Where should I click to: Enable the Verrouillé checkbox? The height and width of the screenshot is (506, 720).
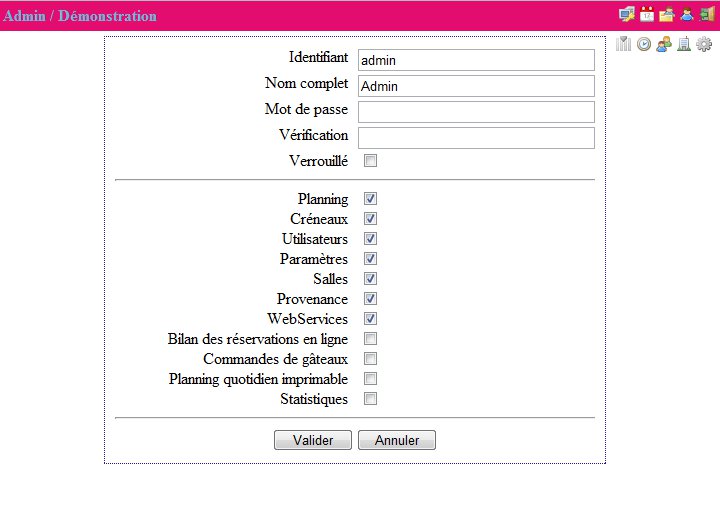(370, 160)
